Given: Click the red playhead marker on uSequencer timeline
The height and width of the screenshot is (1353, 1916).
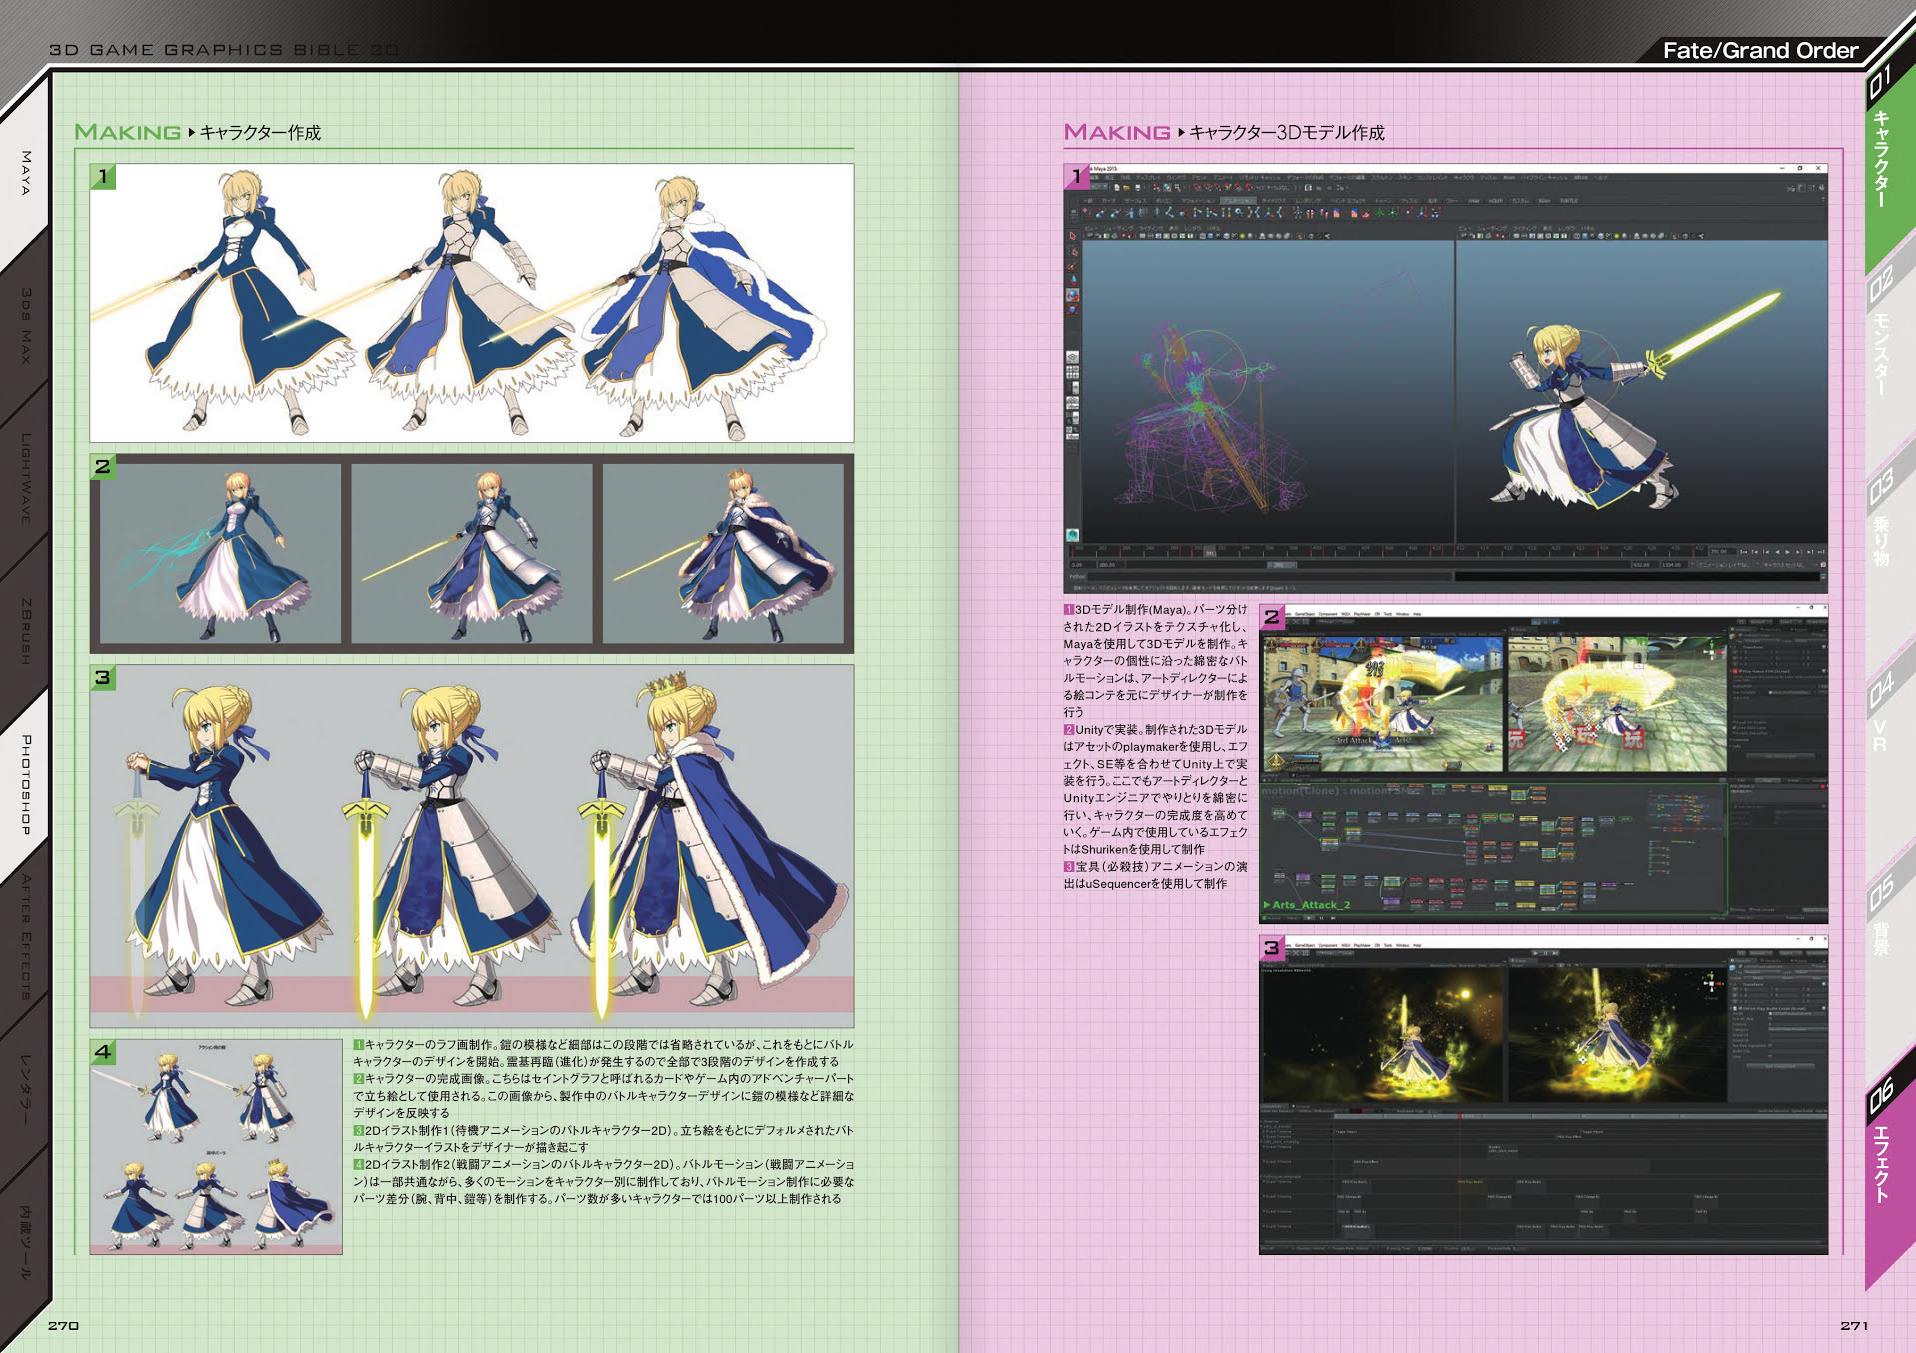Looking at the screenshot, I should (1460, 1116).
